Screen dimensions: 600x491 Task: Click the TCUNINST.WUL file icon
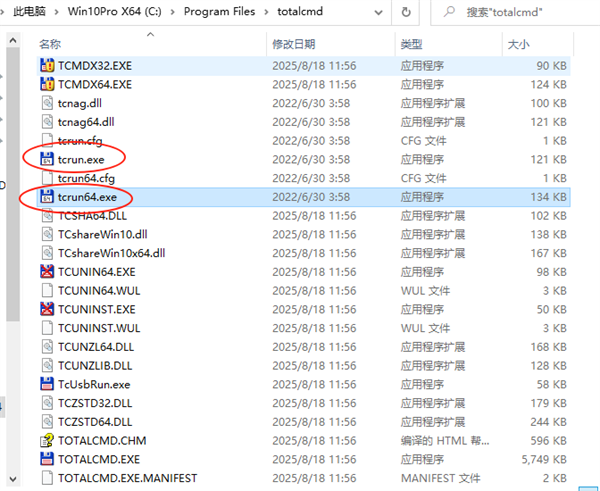tap(47, 328)
